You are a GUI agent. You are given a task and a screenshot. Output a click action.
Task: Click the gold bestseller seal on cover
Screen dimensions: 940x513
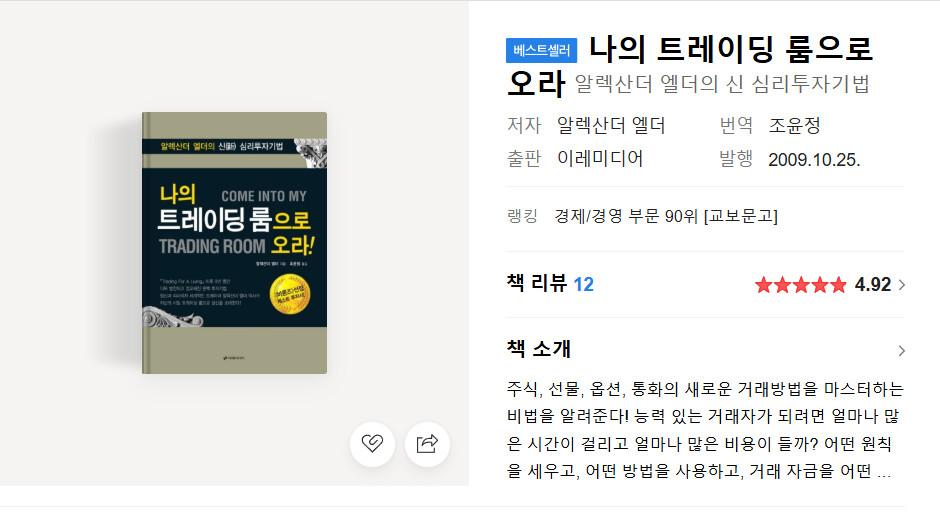(290, 294)
